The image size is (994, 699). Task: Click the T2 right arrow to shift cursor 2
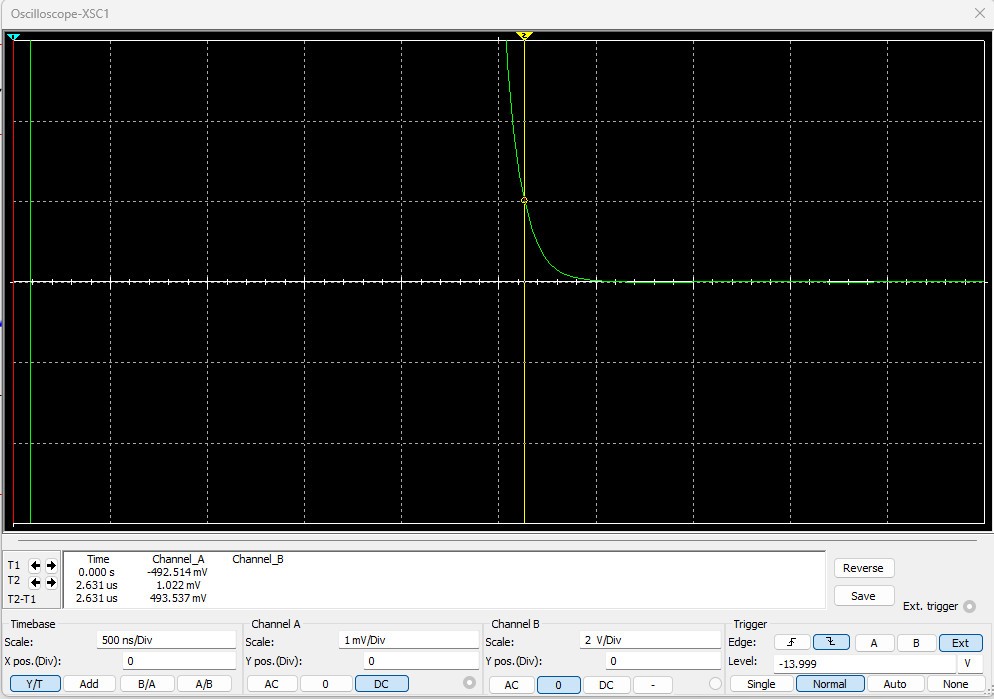50,582
